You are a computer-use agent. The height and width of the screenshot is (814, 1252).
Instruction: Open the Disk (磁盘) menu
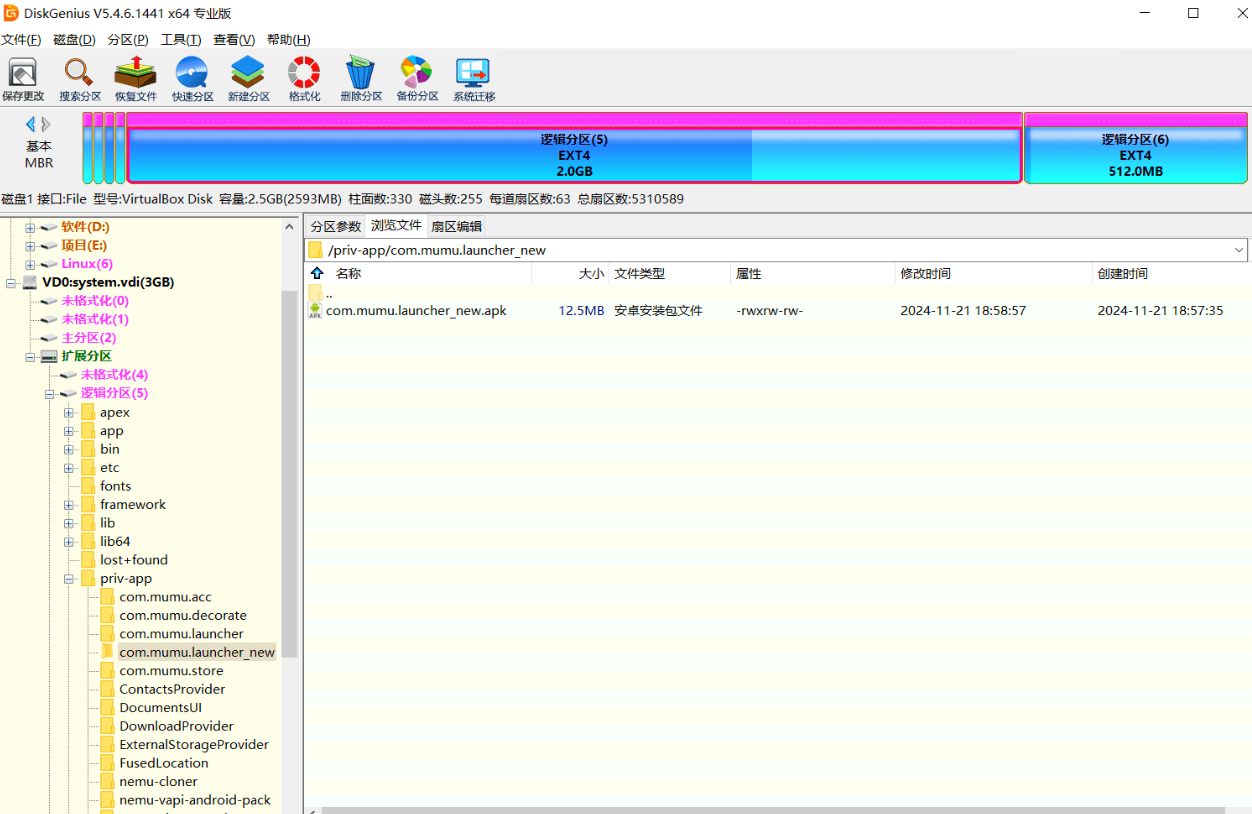pyautogui.click(x=74, y=40)
